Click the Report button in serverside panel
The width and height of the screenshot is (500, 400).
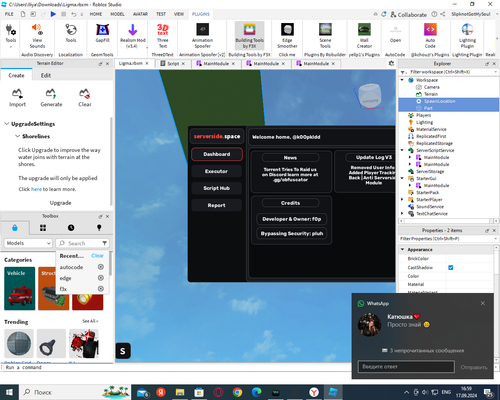tap(216, 205)
